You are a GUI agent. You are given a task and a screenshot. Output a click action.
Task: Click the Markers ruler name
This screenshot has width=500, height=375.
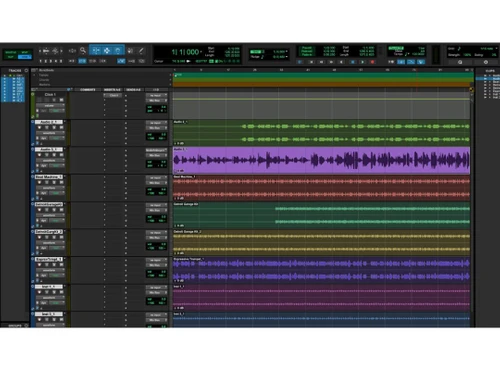pos(45,85)
